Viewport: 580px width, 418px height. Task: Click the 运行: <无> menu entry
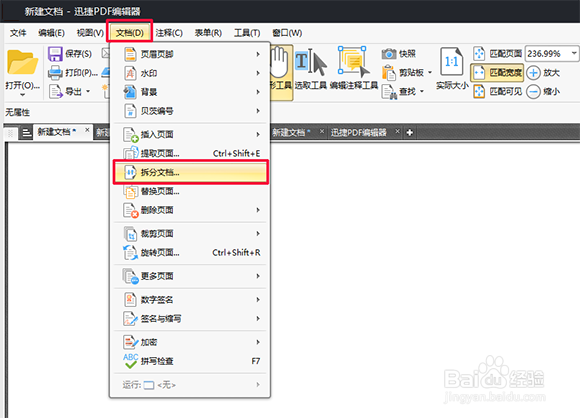point(191,385)
